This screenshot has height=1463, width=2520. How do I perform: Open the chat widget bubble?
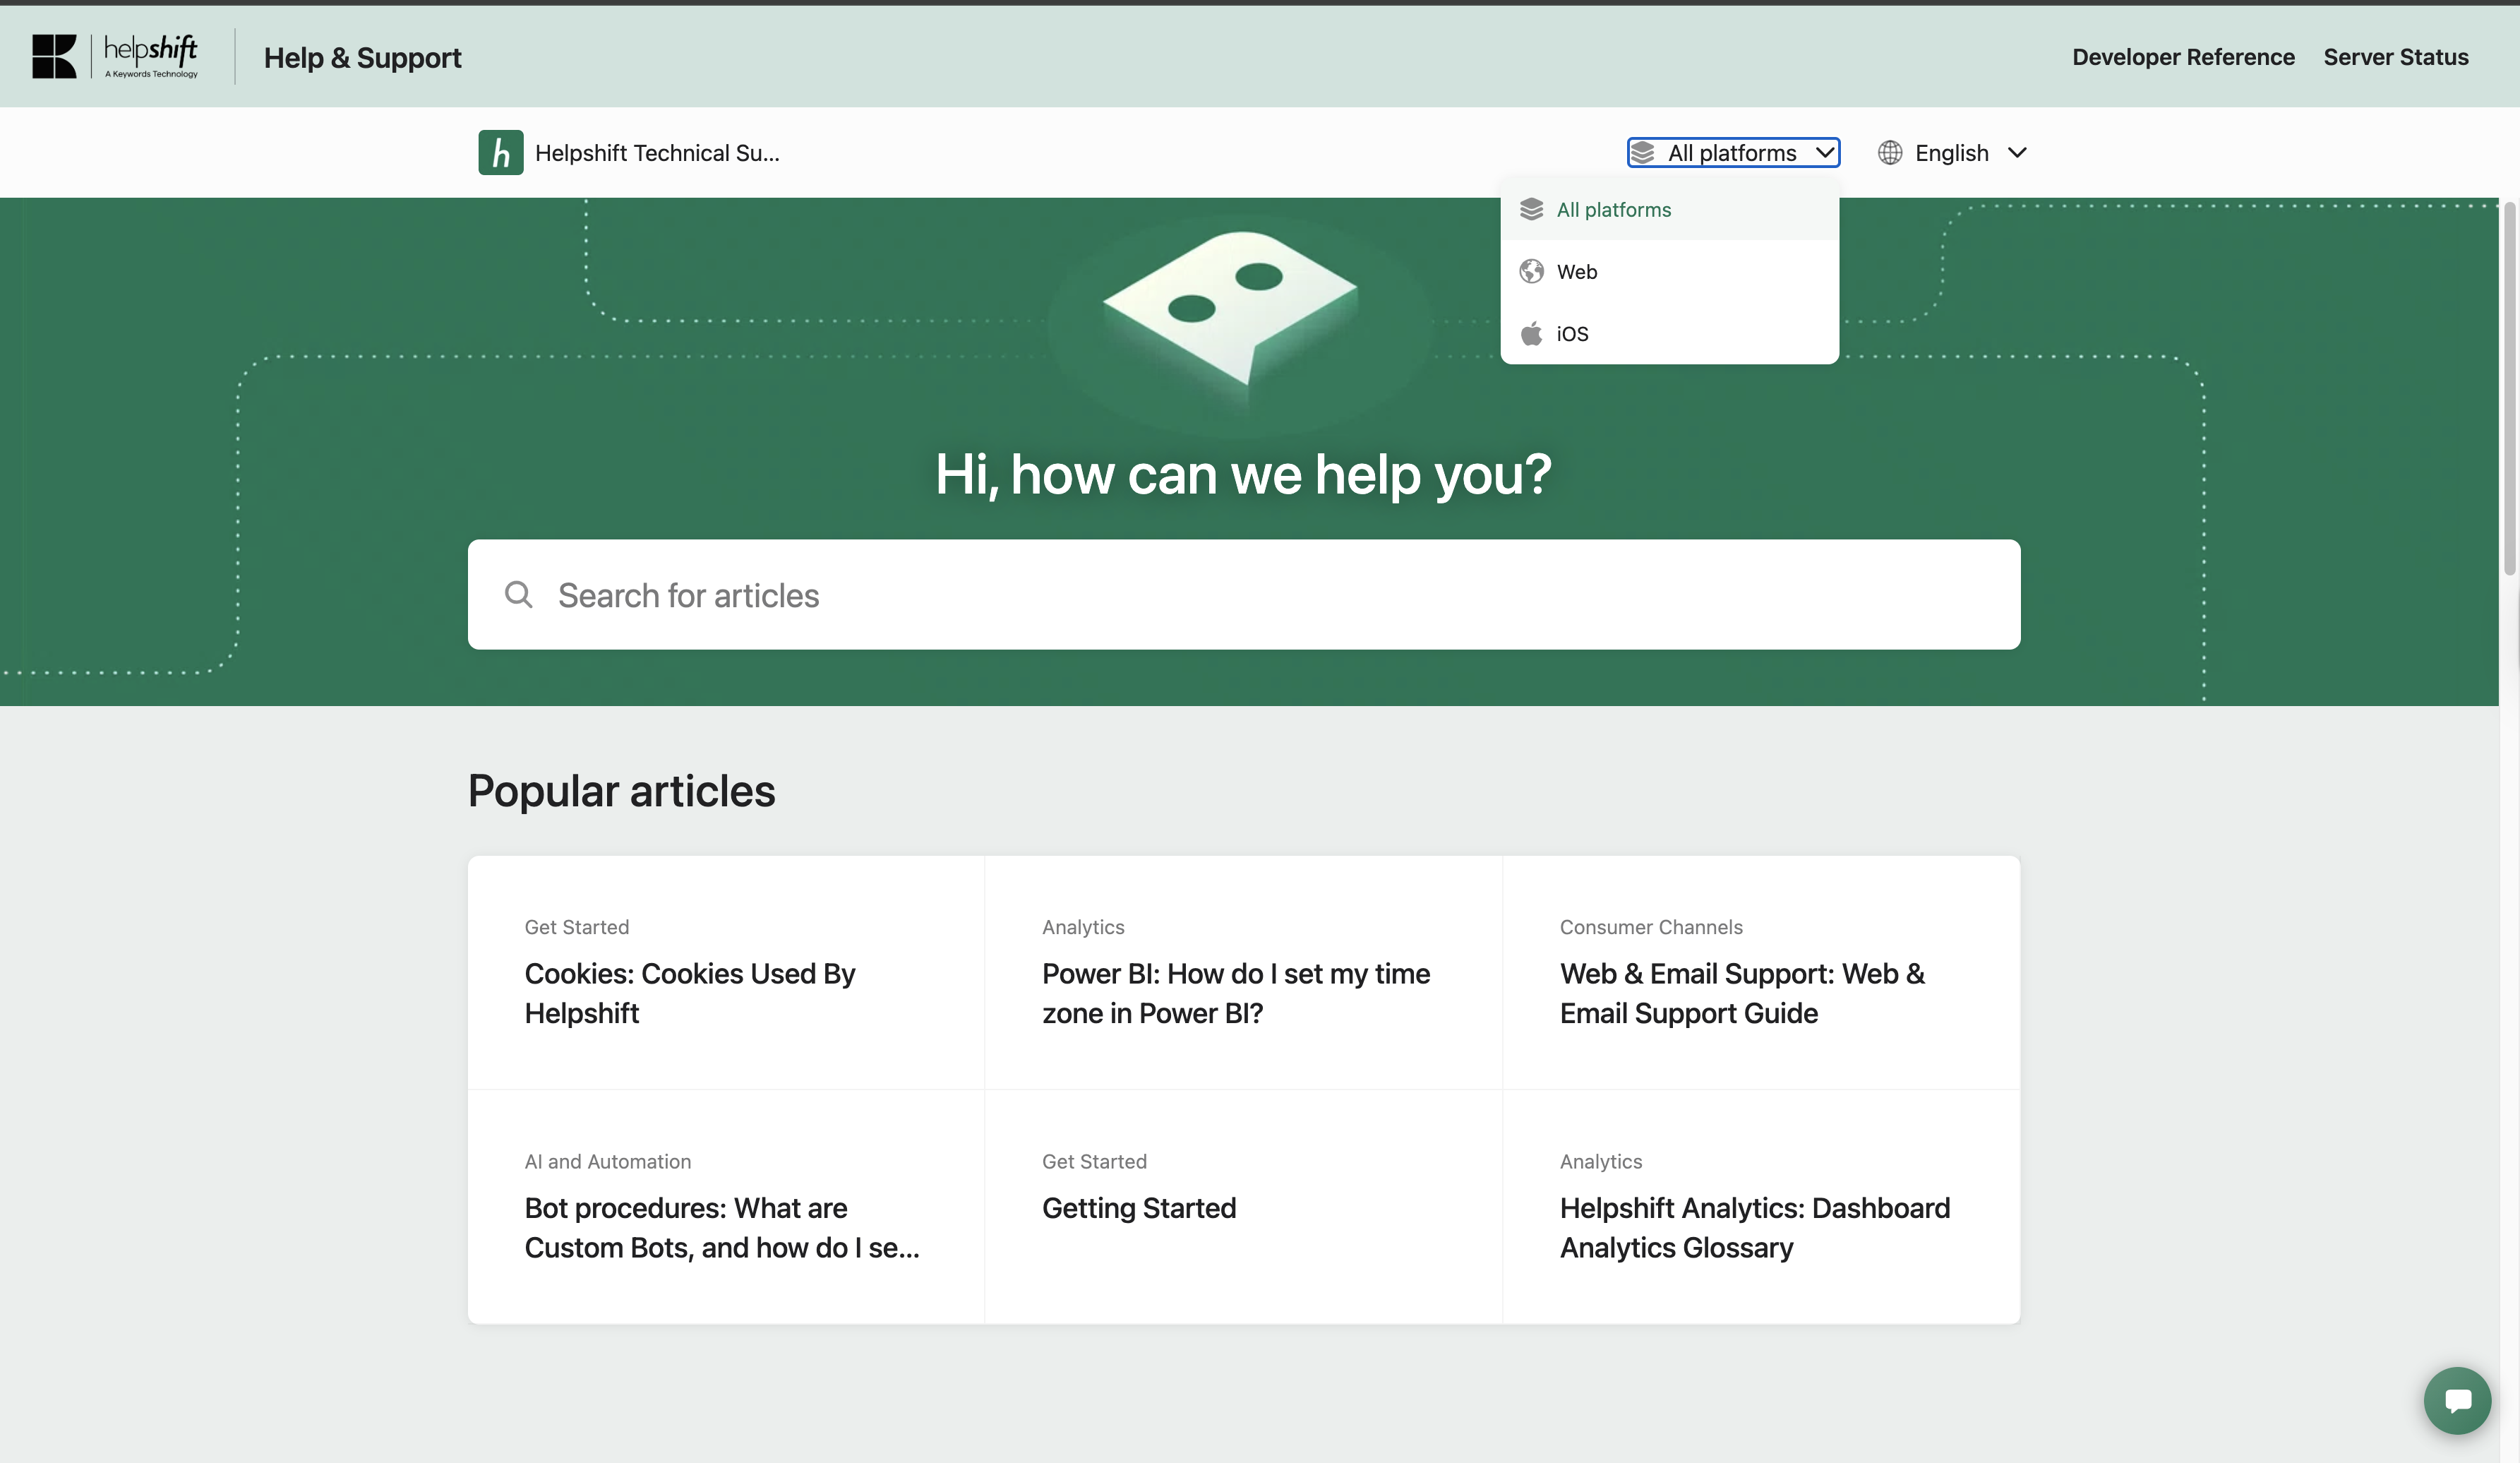point(2457,1400)
